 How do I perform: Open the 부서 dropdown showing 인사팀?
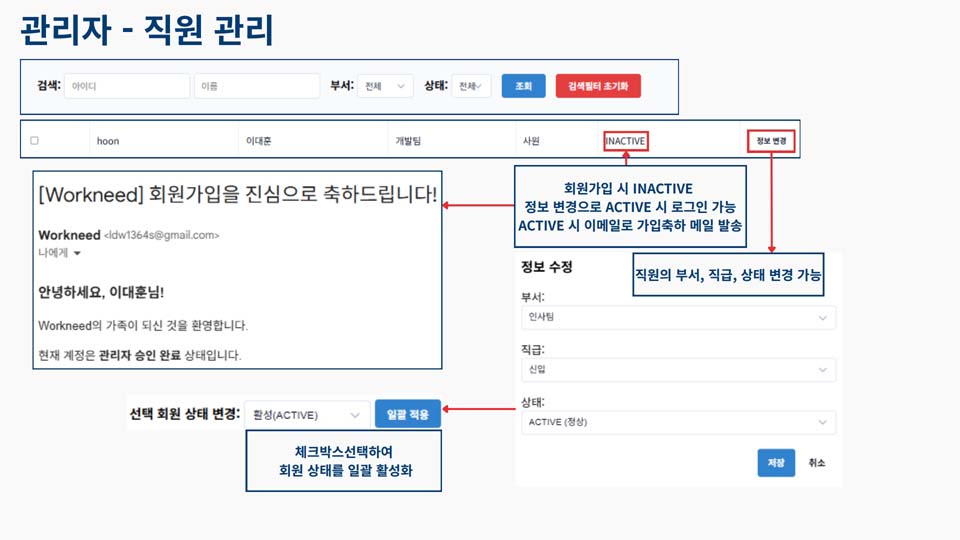678,318
